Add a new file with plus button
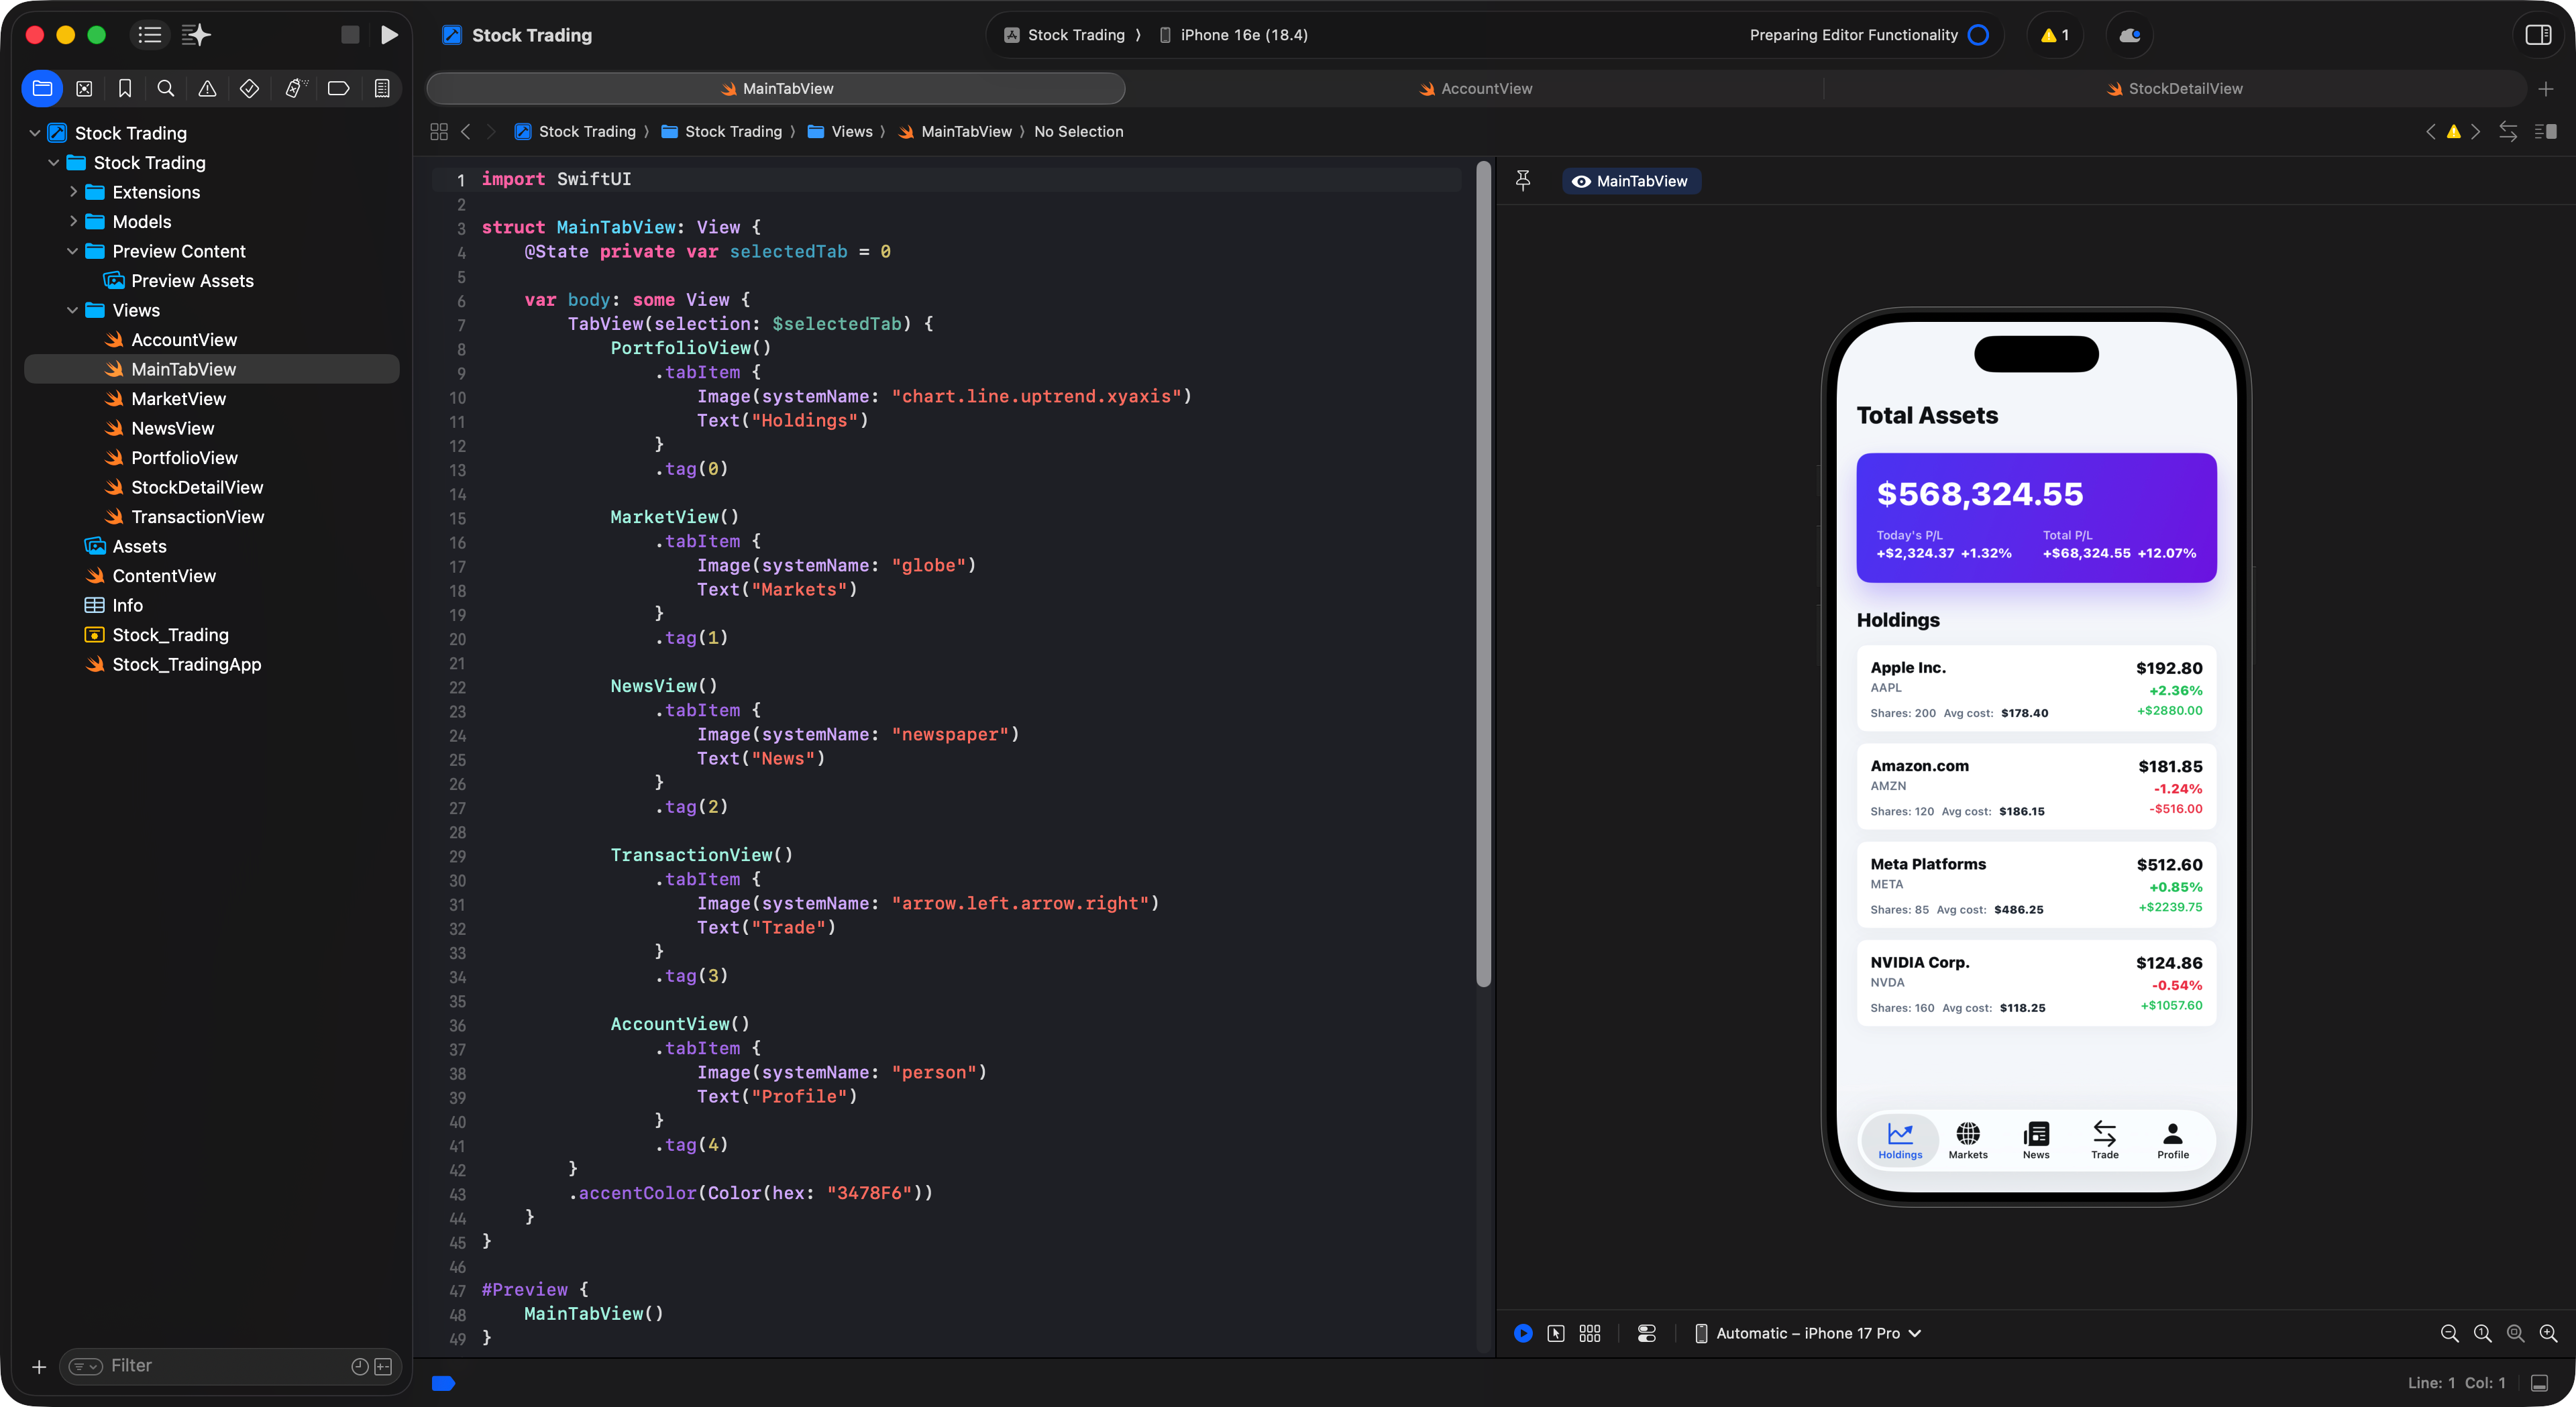 (39, 1367)
